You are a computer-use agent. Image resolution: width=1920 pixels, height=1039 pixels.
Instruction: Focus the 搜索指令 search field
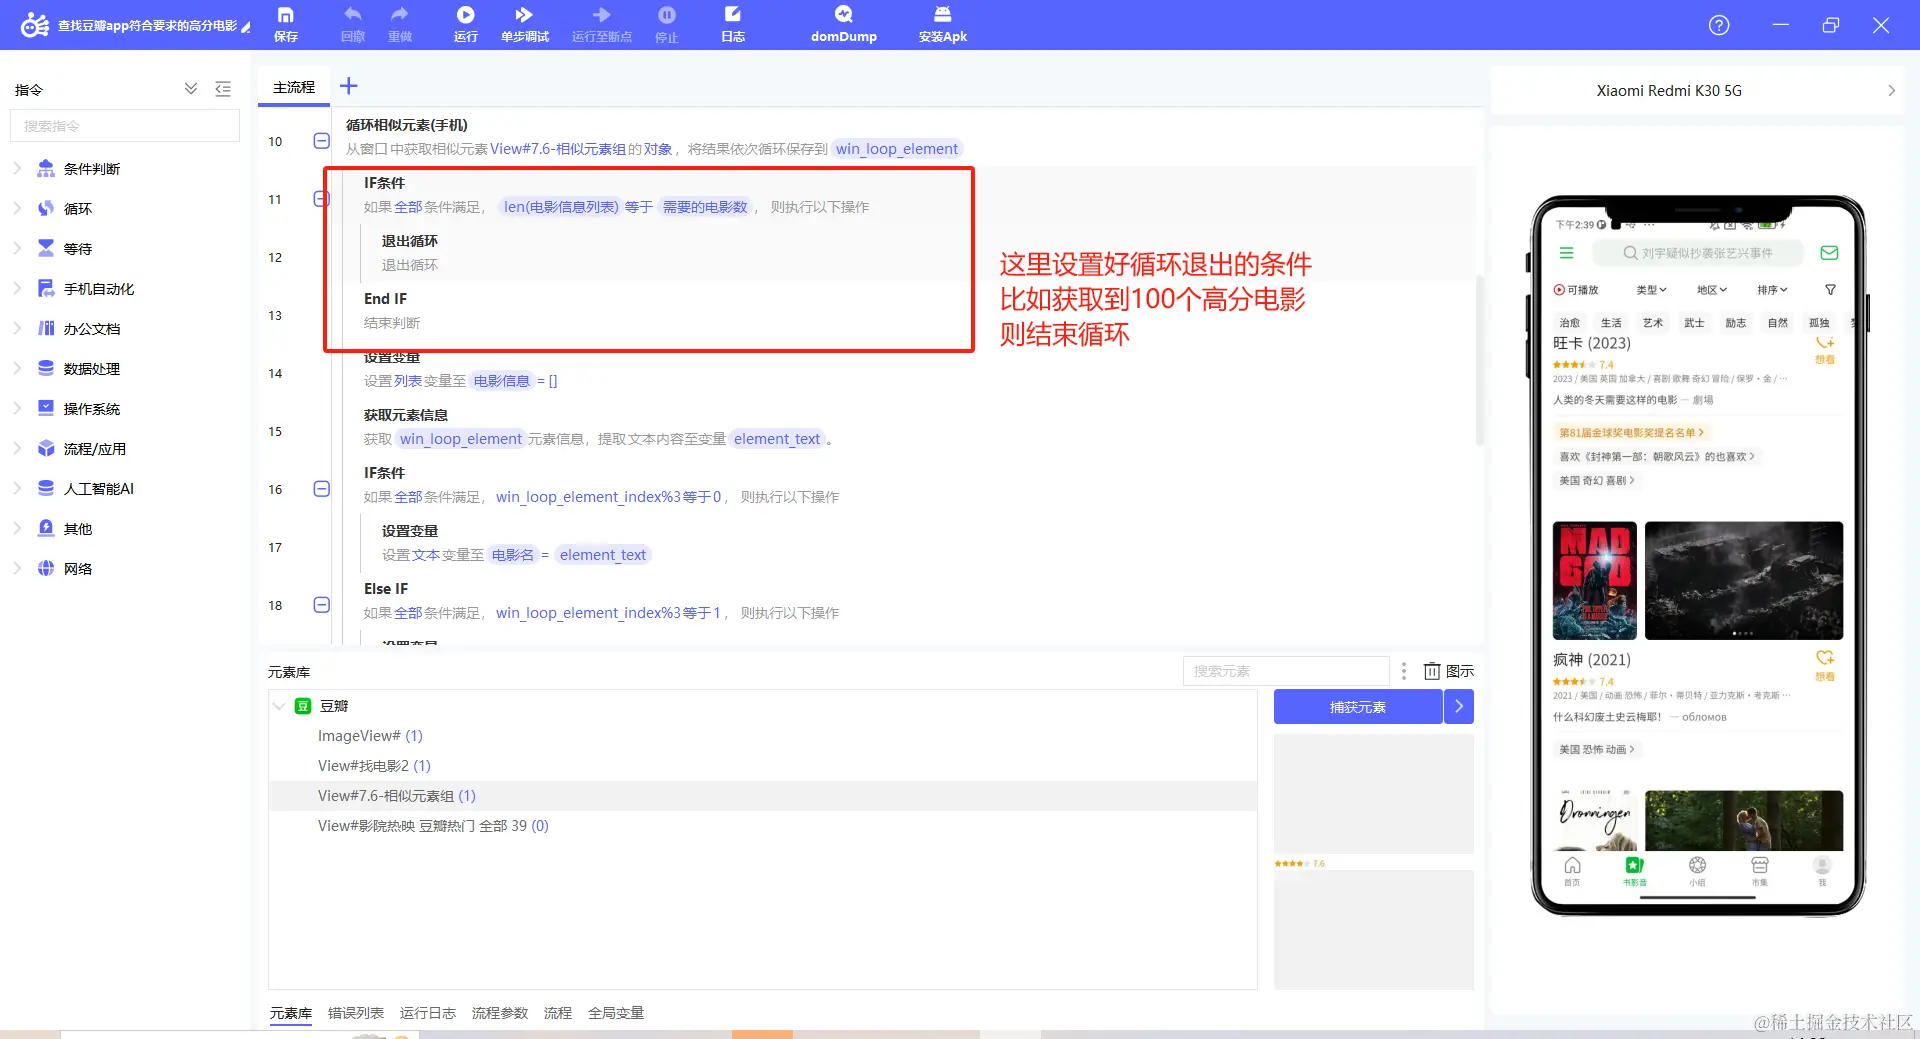125,126
